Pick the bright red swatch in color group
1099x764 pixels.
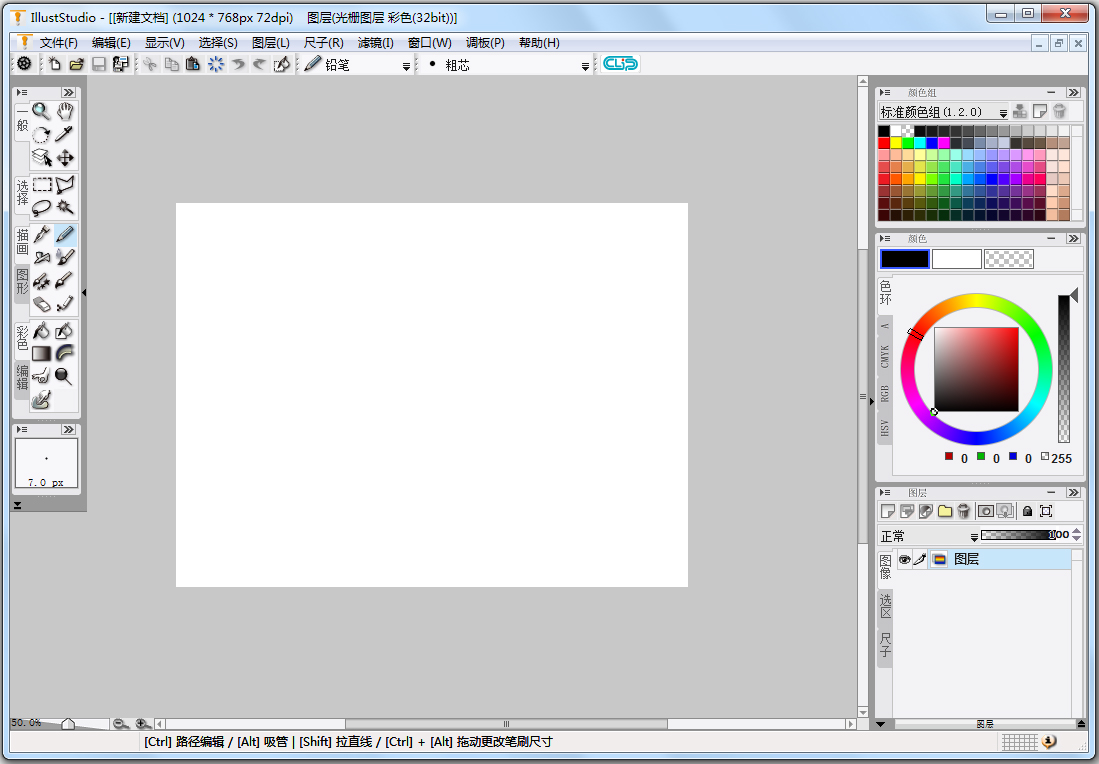click(x=884, y=143)
